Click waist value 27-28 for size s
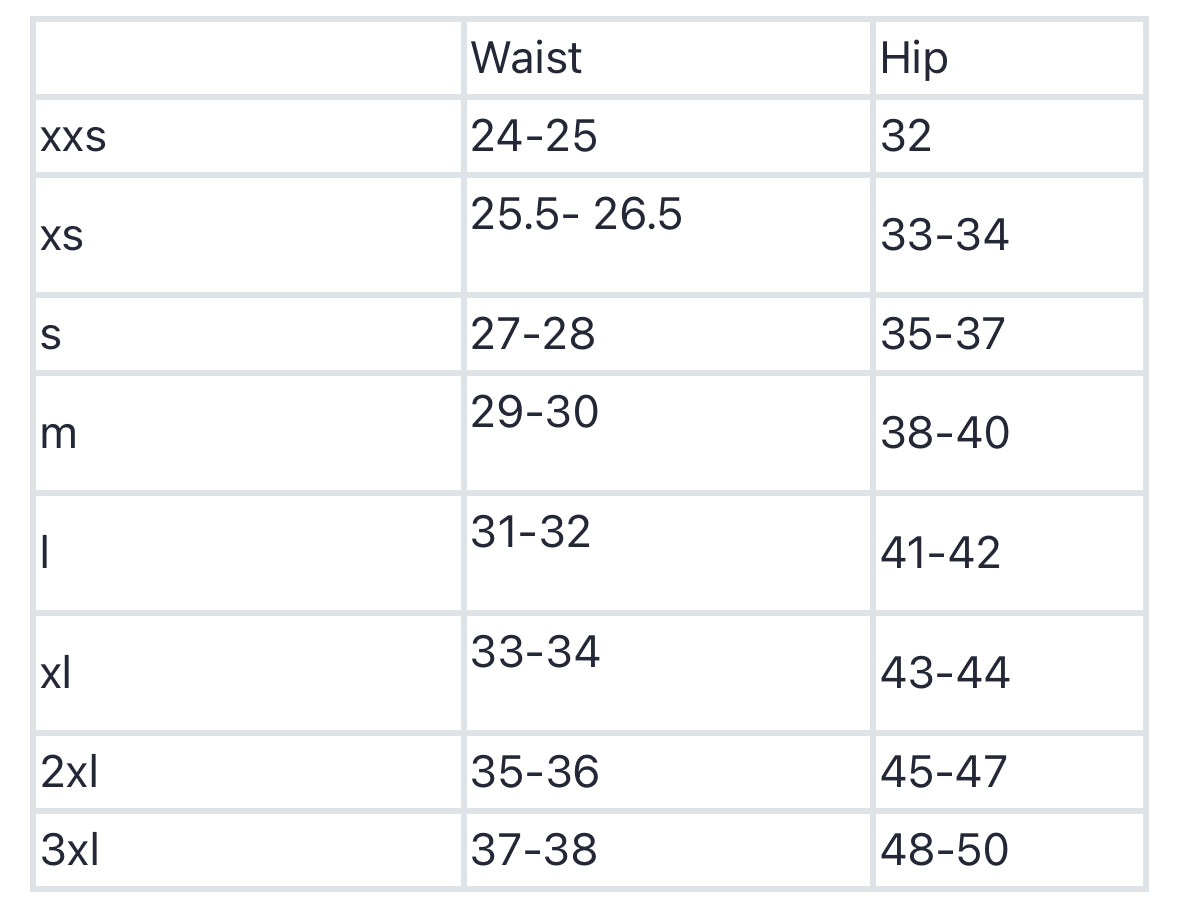The width and height of the screenshot is (1179, 904). click(533, 333)
